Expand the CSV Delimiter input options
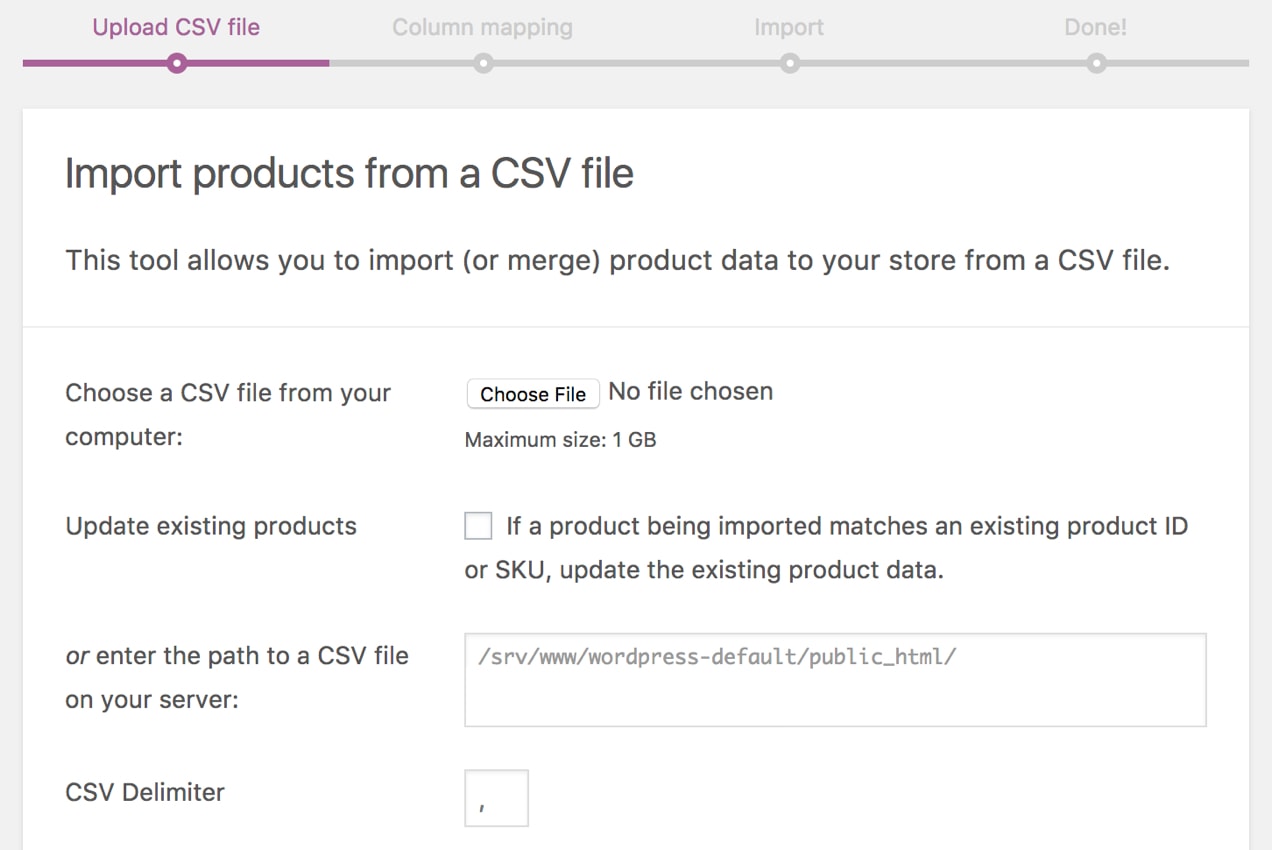Viewport: 1272px width, 850px height. 496,797
